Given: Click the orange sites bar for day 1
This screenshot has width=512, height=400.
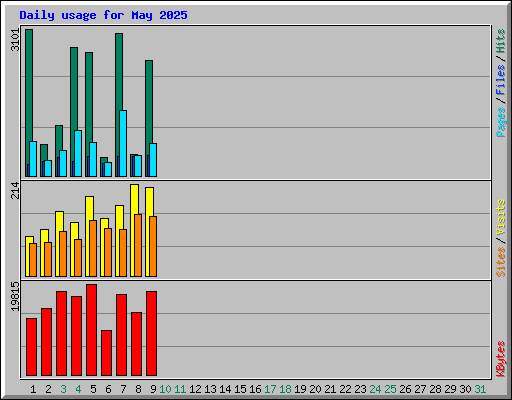Looking at the screenshot, I should point(33,260).
